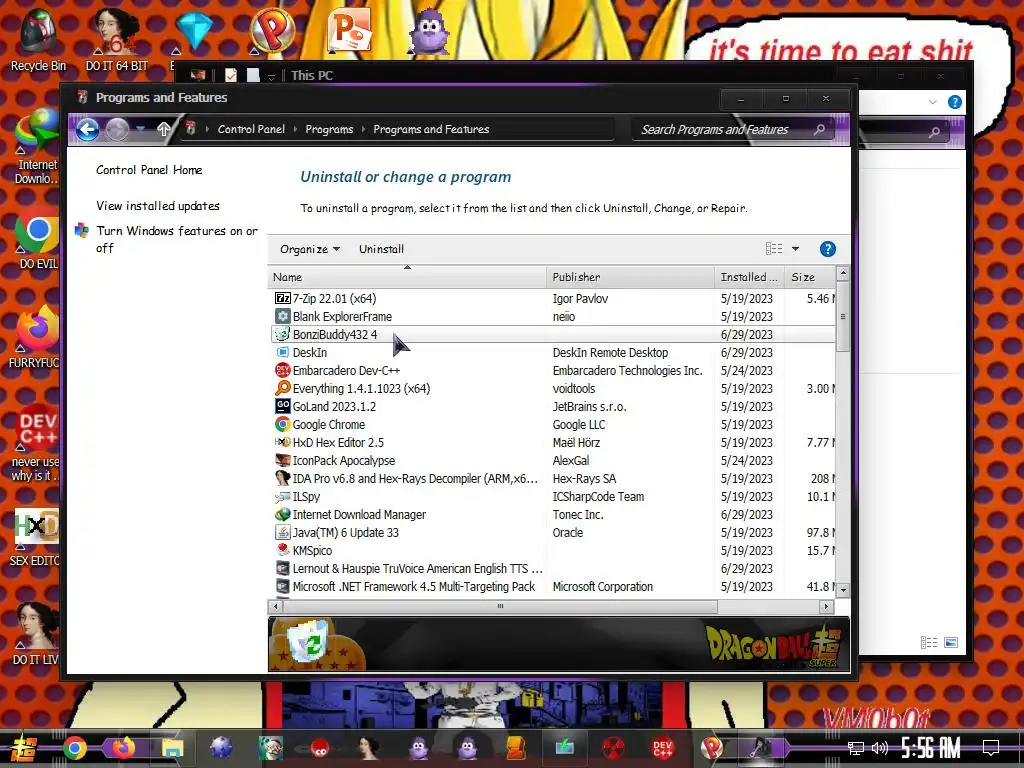This screenshot has width=1024, height=768.
Task: Click the Help icon in This PC window
Action: [x=954, y=102]
